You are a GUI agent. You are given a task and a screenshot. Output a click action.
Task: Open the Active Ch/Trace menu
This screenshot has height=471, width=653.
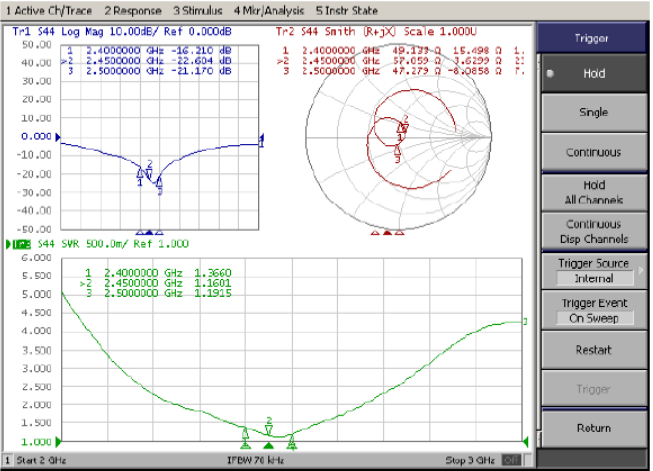click(x=41, y=9)
